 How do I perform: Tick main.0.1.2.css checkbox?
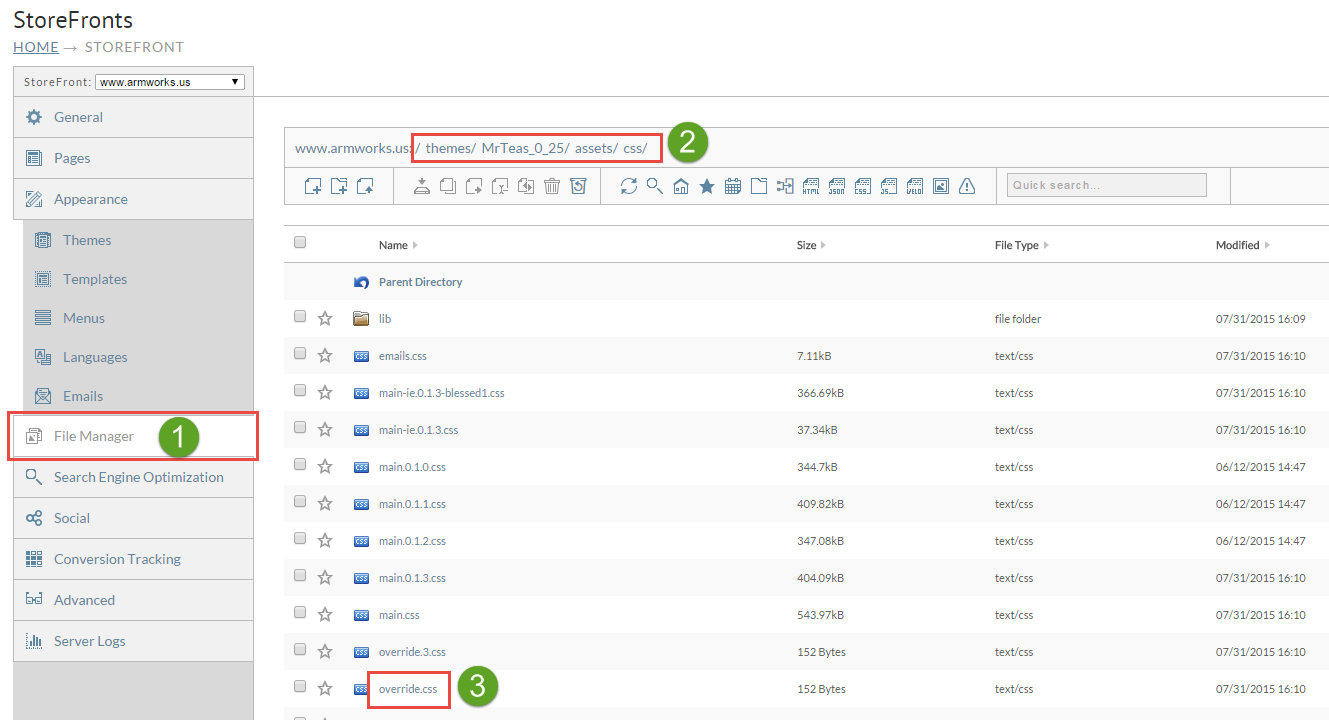[x=300, y=538]
